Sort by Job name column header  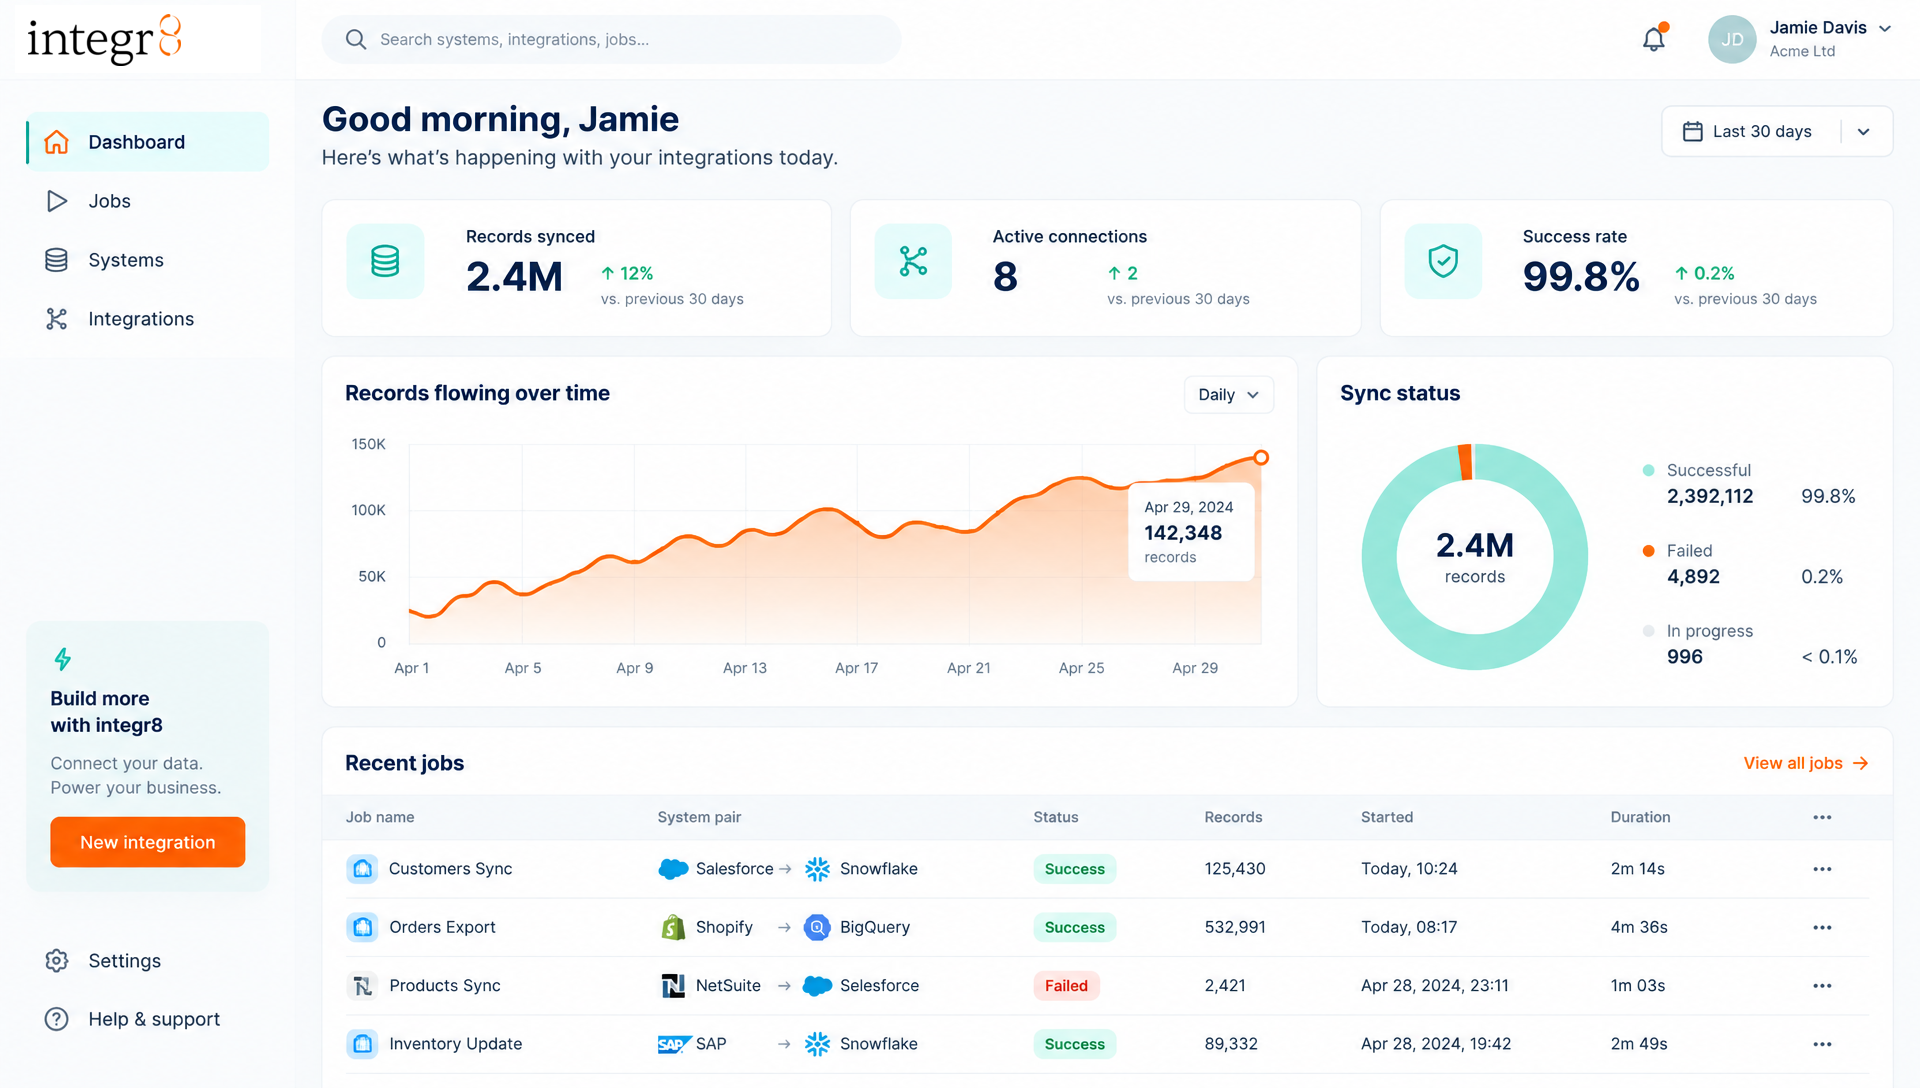click(380, 817)
